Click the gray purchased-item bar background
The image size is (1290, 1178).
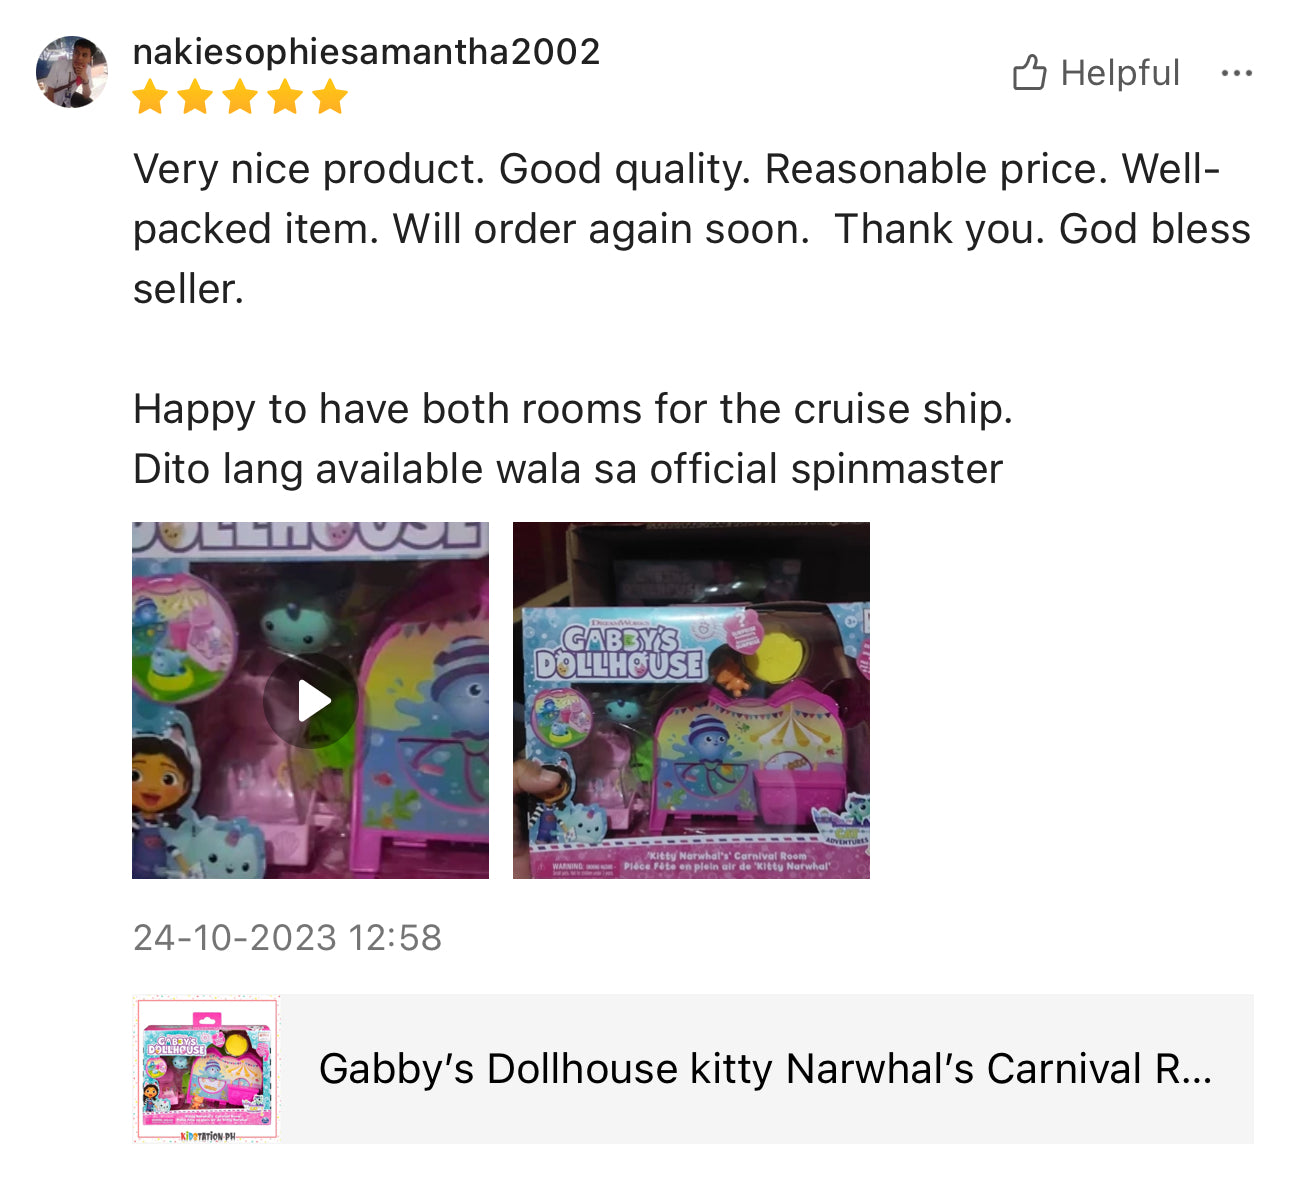[x=692, y=1069]
